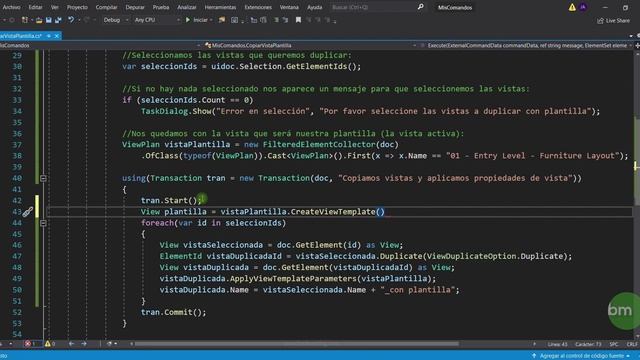Open the Ayuda menu
Viewport: 640px width, 360px height.
[x=314, y=7]
